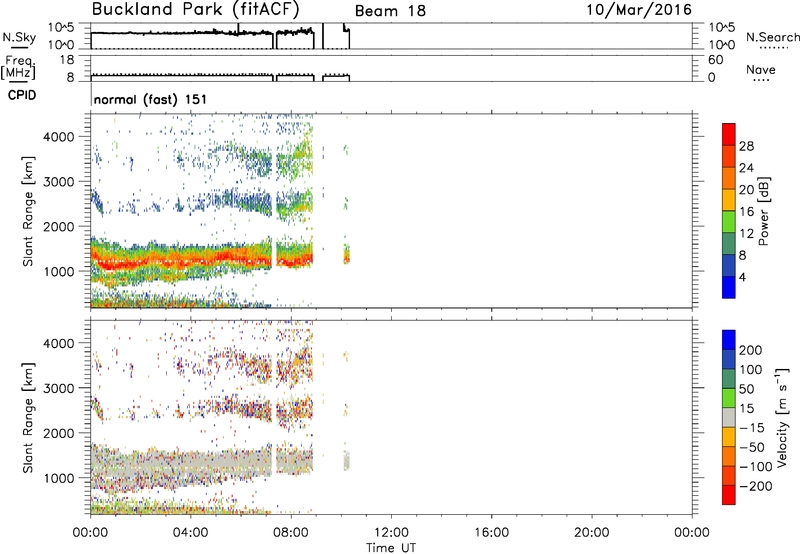Click the 'normal (fast) 151' text
The width and height of the screenshot is (800, 554).
pos(151,99)
